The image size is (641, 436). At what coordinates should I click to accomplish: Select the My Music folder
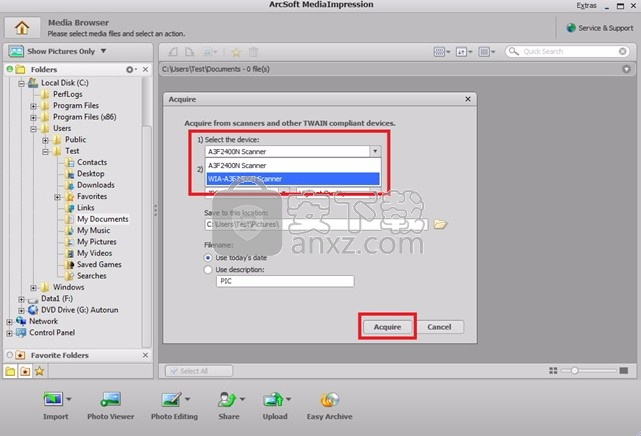tap(94, 230)
